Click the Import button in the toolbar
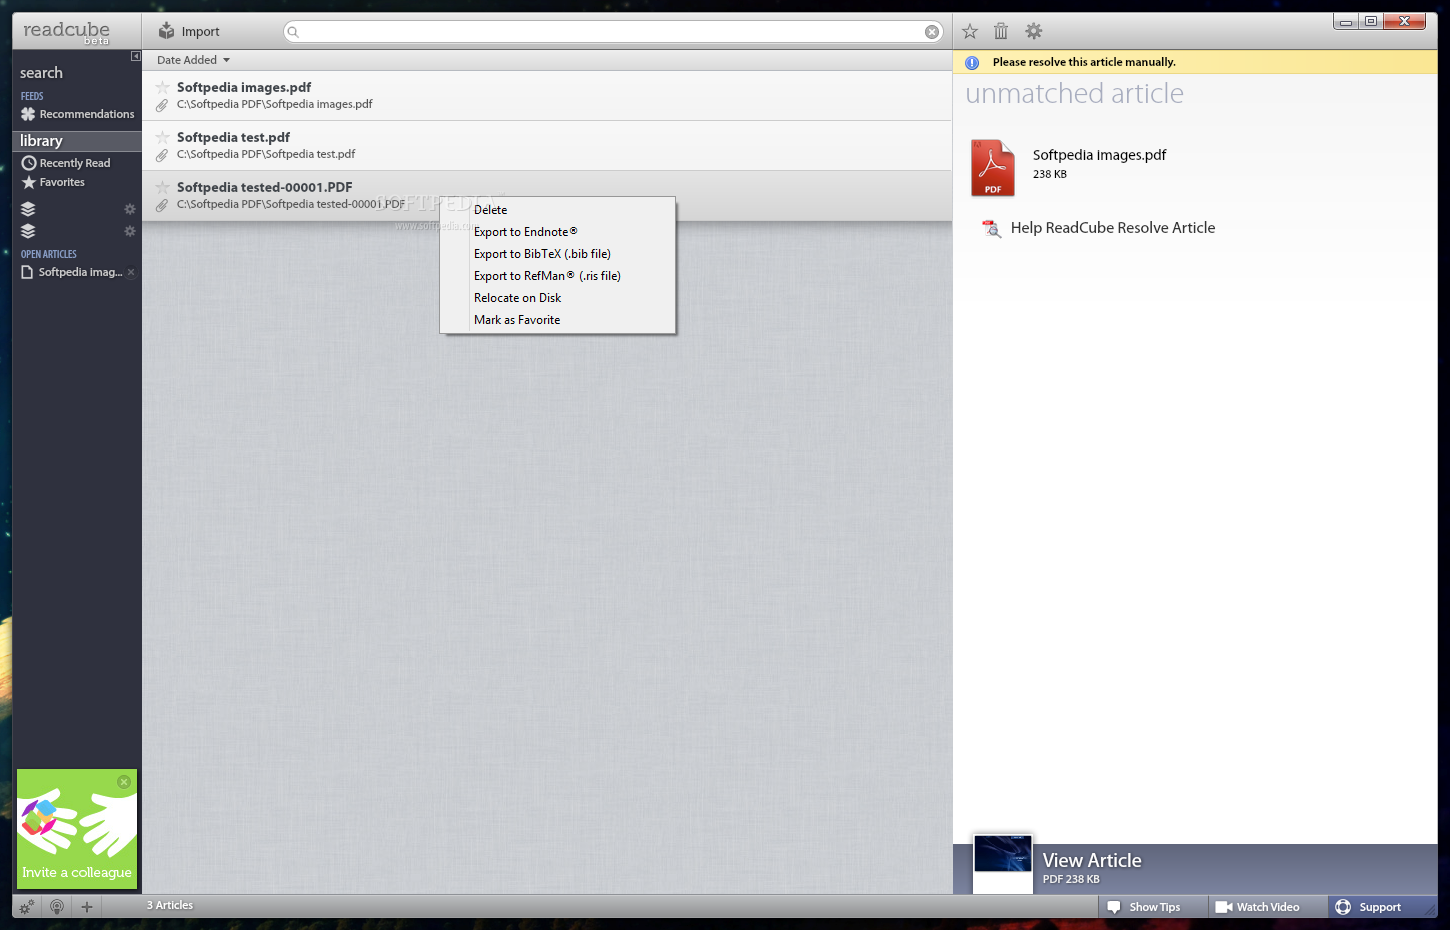The height and width of the screenshot is (930, 1450). tap(189, 31)
